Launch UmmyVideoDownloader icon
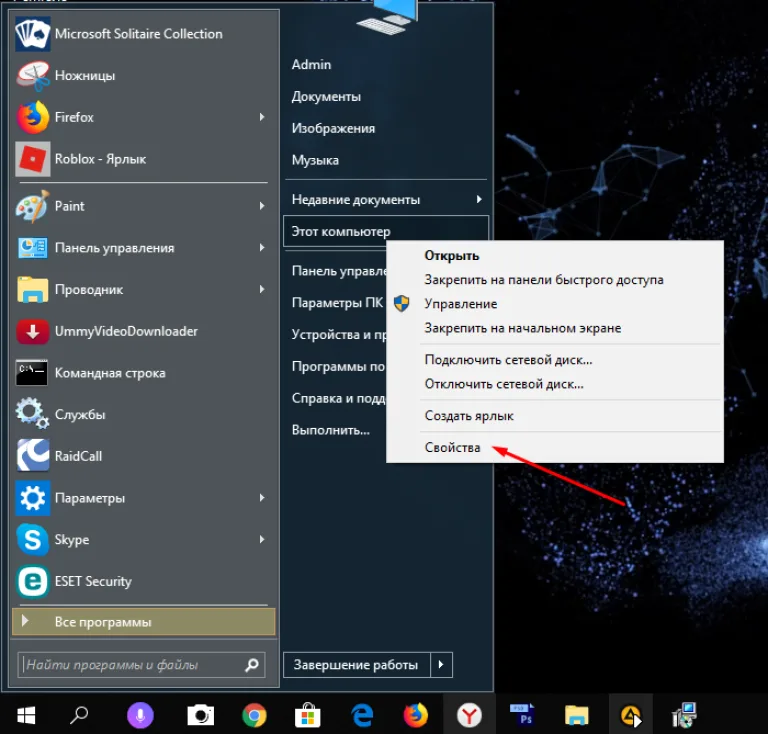 [x=32, y=331]
